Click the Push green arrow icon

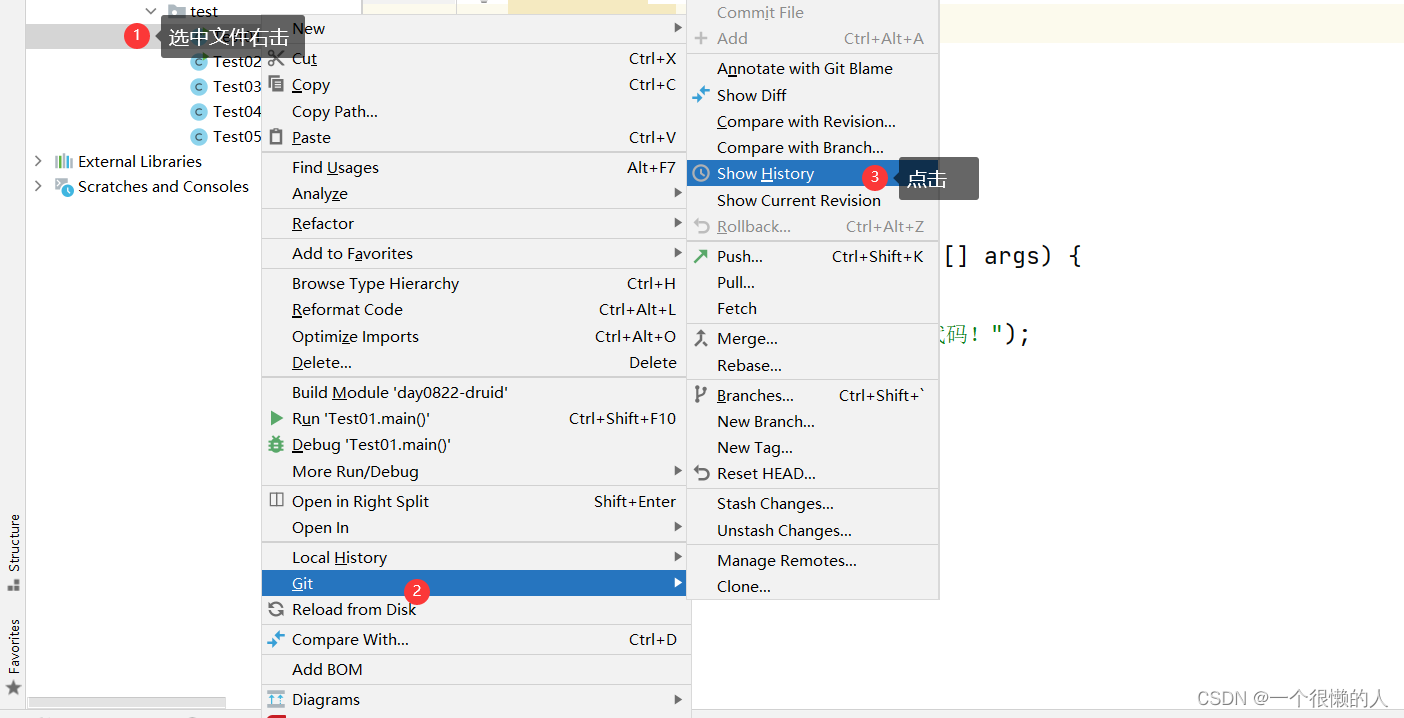click(701, 256)
